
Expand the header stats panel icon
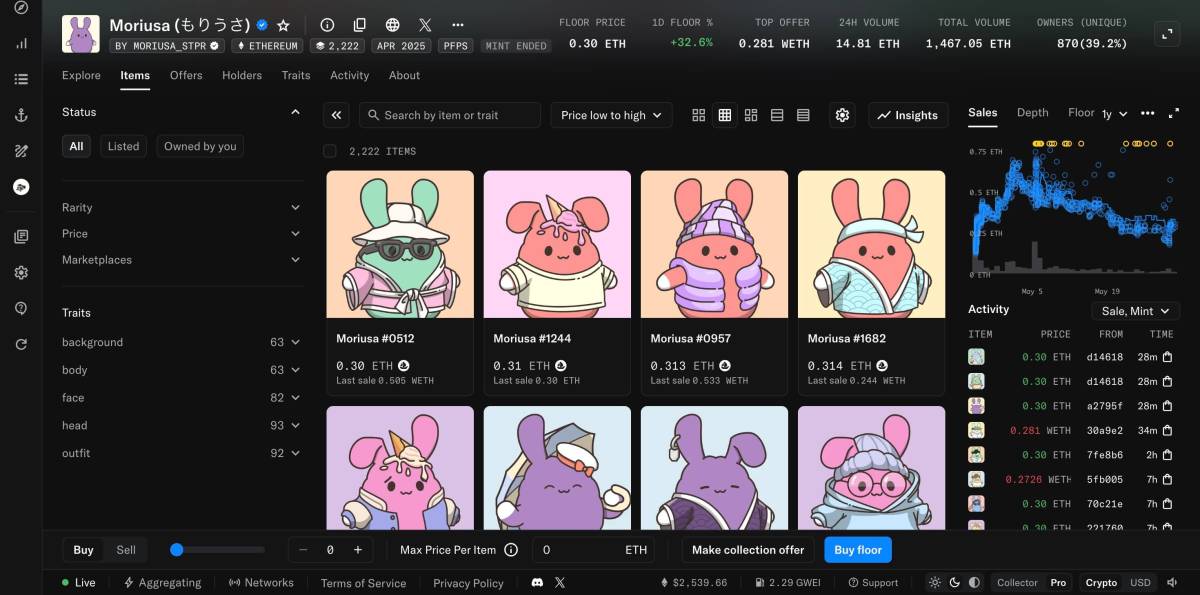click(1166, 34)
